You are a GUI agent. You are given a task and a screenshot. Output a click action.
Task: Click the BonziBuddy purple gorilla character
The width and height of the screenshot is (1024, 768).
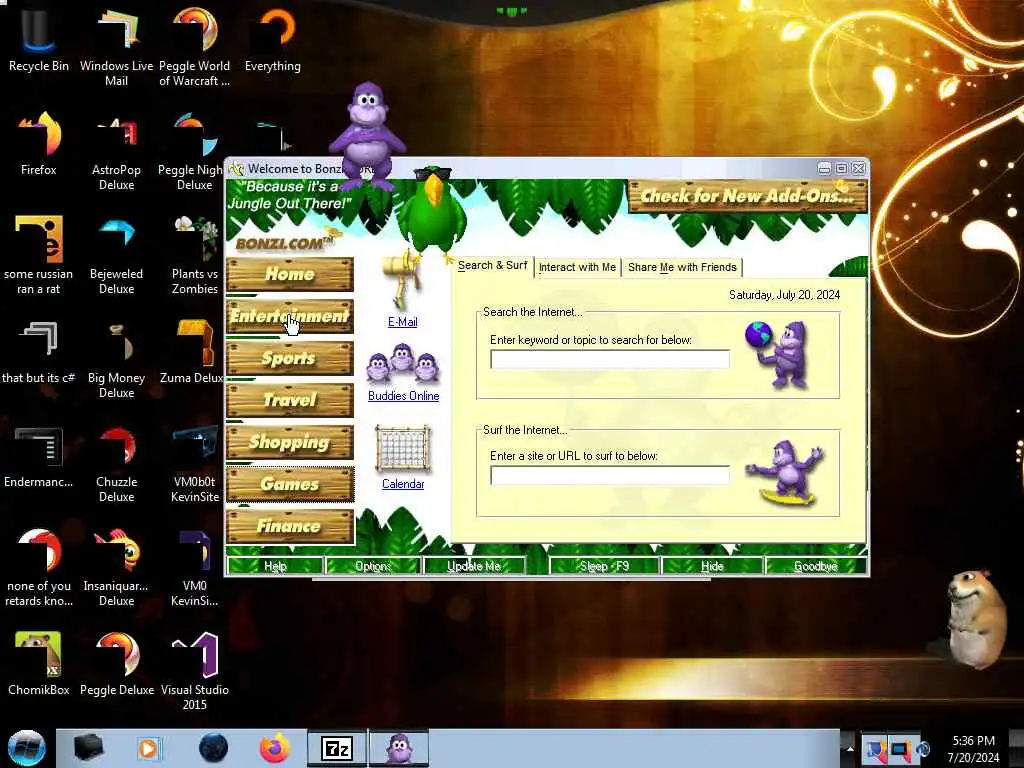pyautogui.click(x=367, y=136)
